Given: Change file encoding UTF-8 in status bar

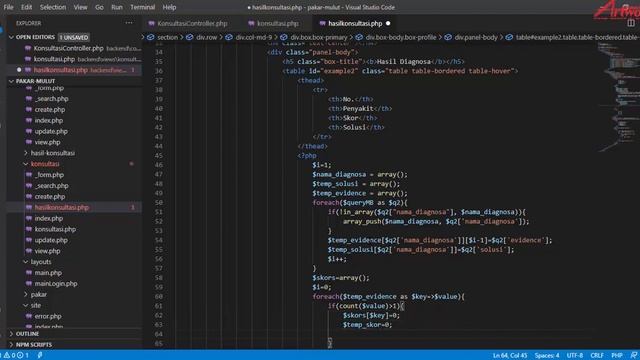Looking at the screenshot, I should tap(575, 356).
